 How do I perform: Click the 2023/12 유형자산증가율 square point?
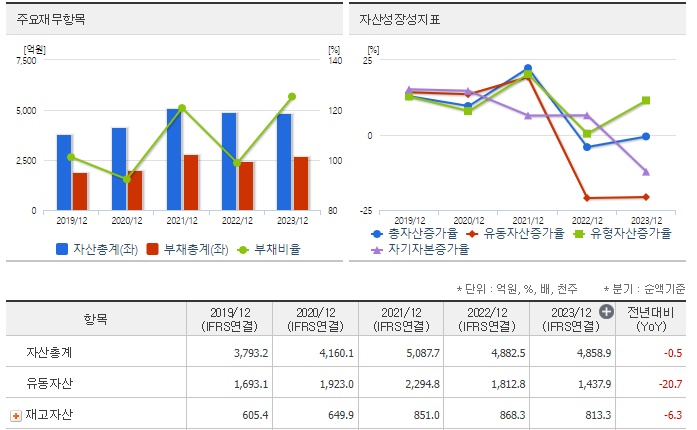click(x=646, y=100)
